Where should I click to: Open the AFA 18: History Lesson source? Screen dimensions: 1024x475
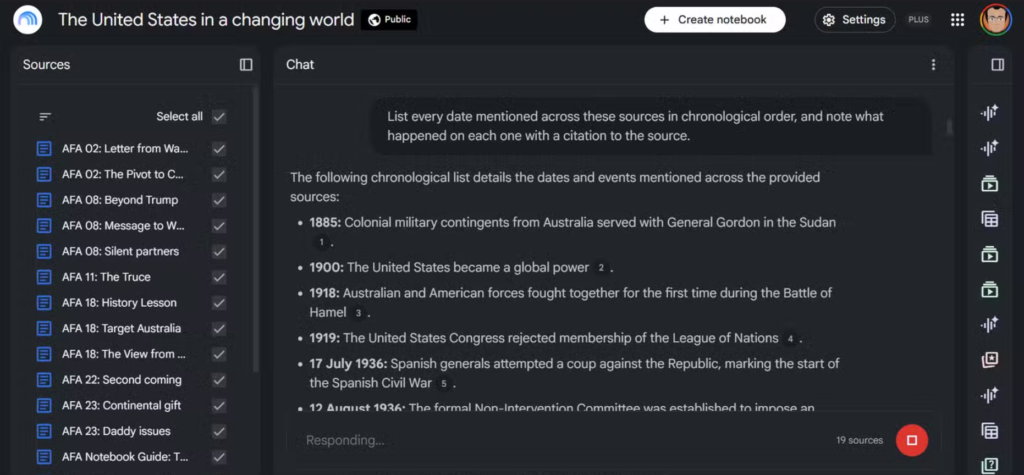119,303
